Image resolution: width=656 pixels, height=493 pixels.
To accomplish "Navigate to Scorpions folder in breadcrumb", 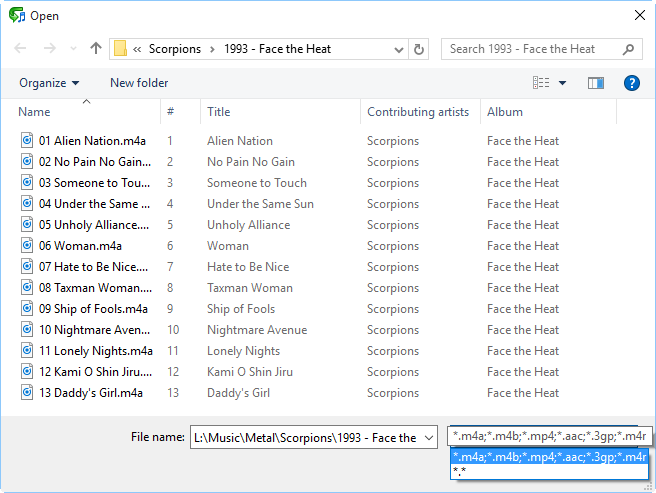I will pos(175,49).
